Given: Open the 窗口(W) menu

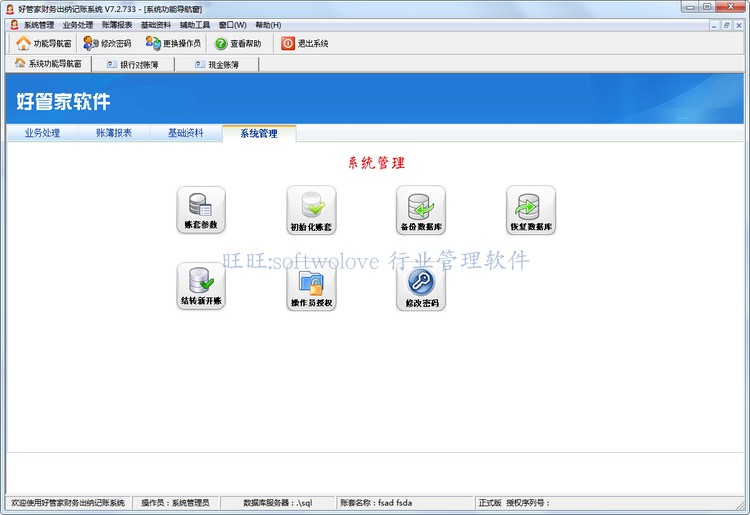Looking at the screenshot, I should coord(232,25).
